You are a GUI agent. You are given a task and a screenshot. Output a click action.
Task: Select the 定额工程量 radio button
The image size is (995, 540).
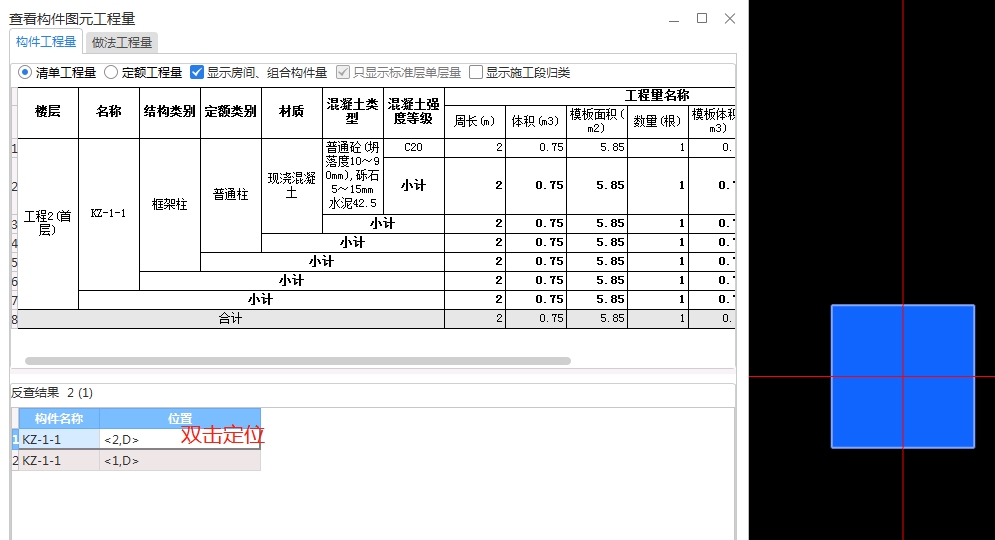click(111, 72)
